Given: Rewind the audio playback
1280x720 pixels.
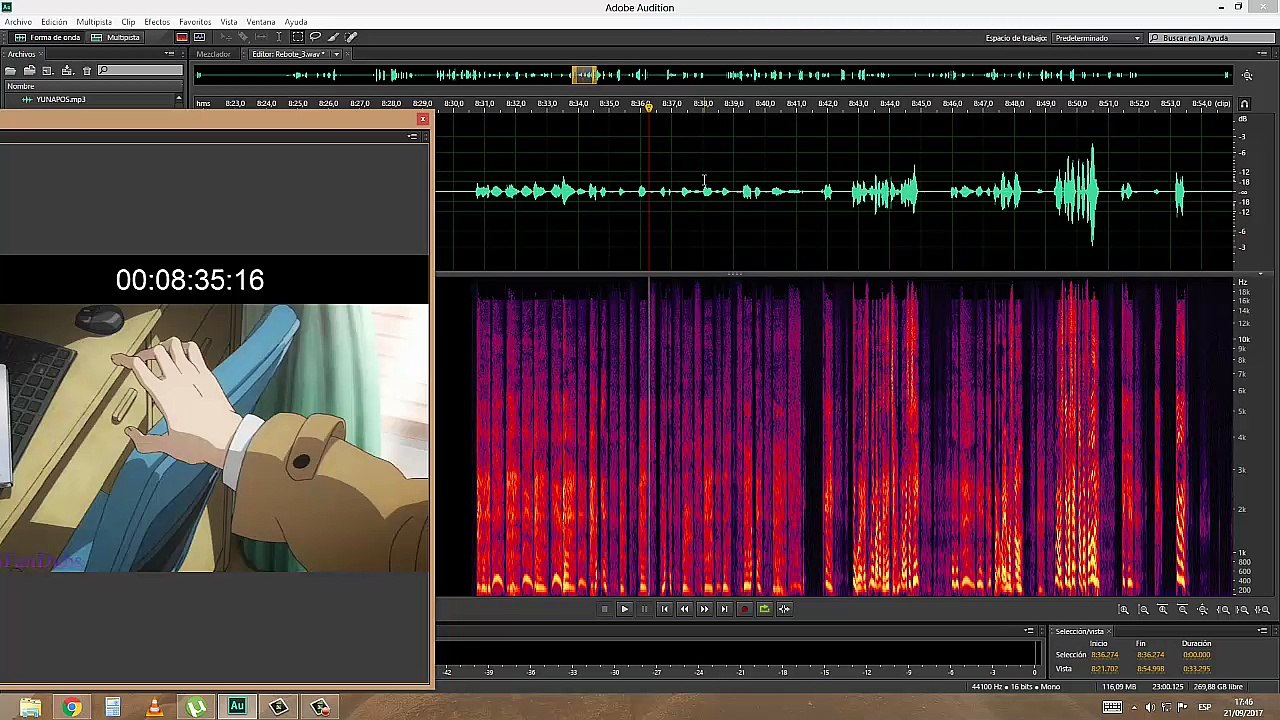Looking at the screenshot, I should coord(684,609).
